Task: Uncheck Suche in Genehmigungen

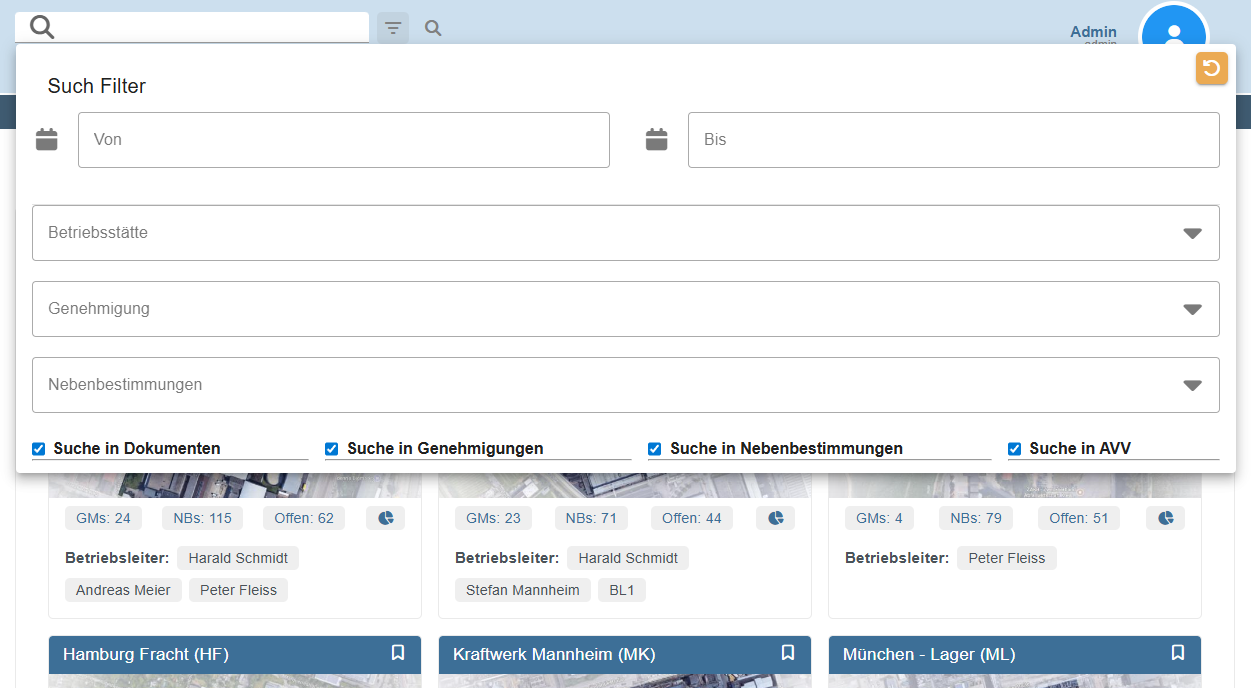Action: (331, 448)
